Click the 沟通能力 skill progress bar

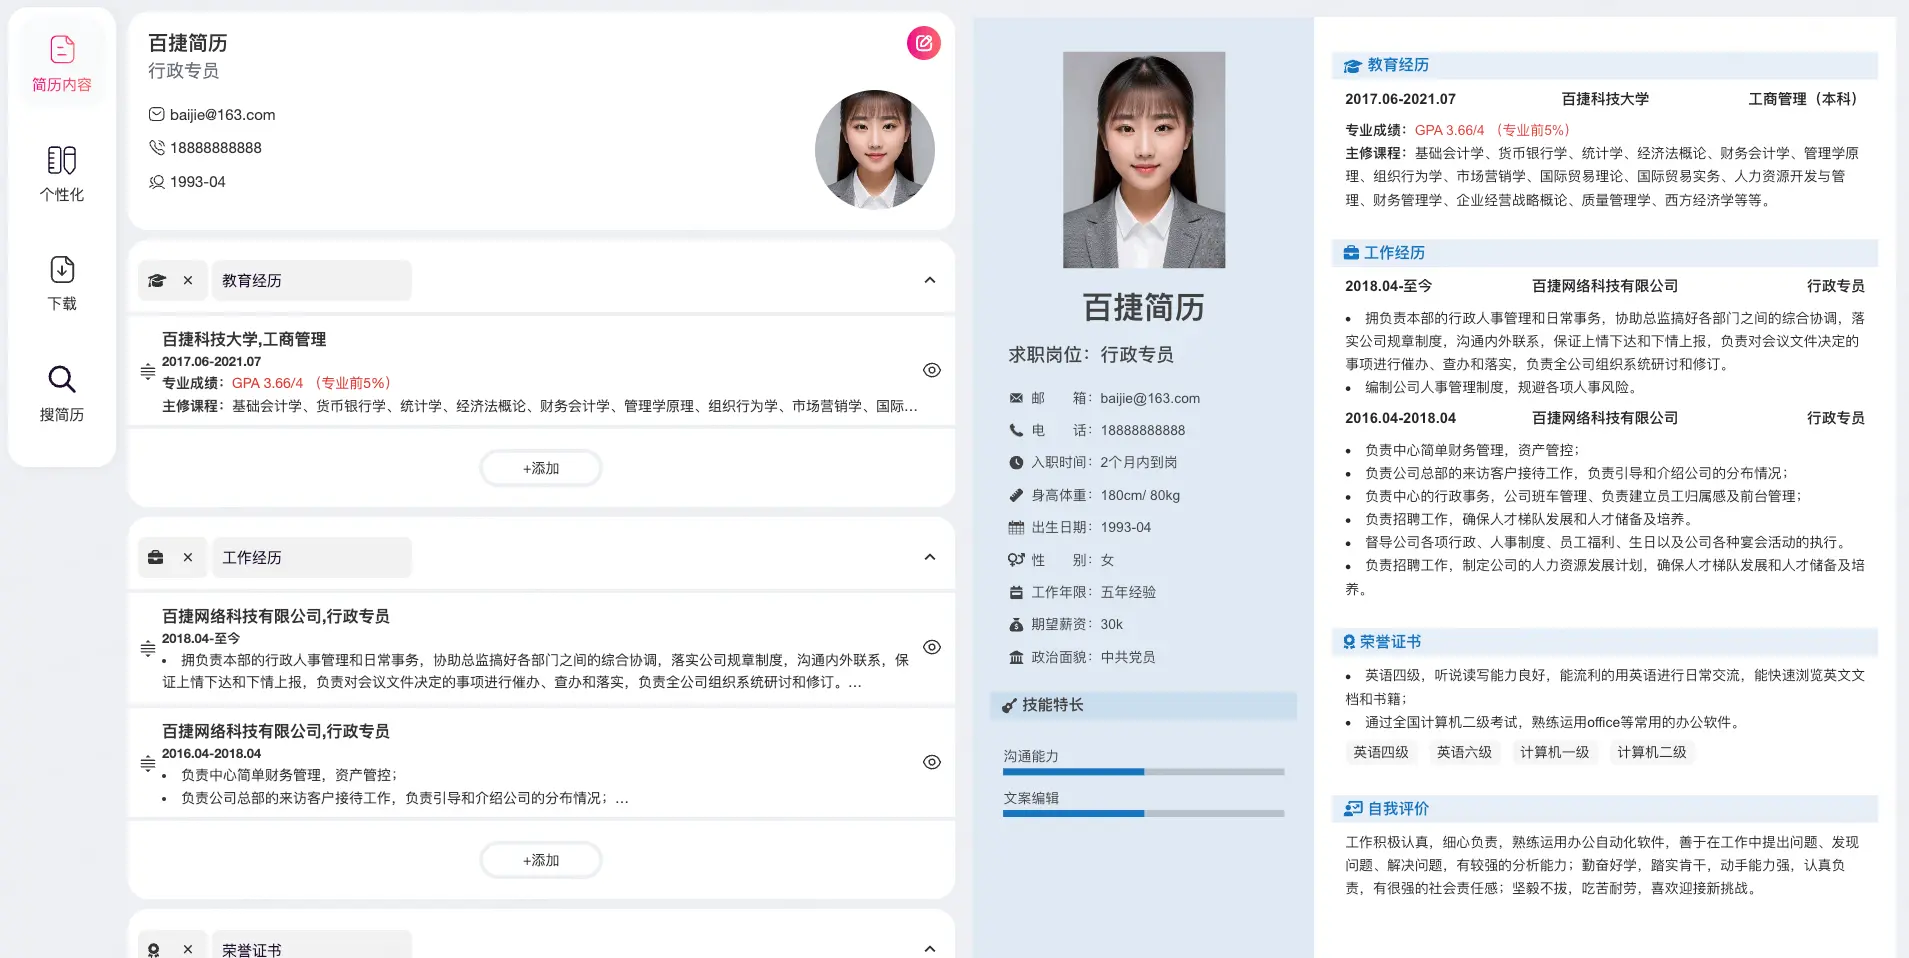pyautogui.click(x=1143, y=772)
